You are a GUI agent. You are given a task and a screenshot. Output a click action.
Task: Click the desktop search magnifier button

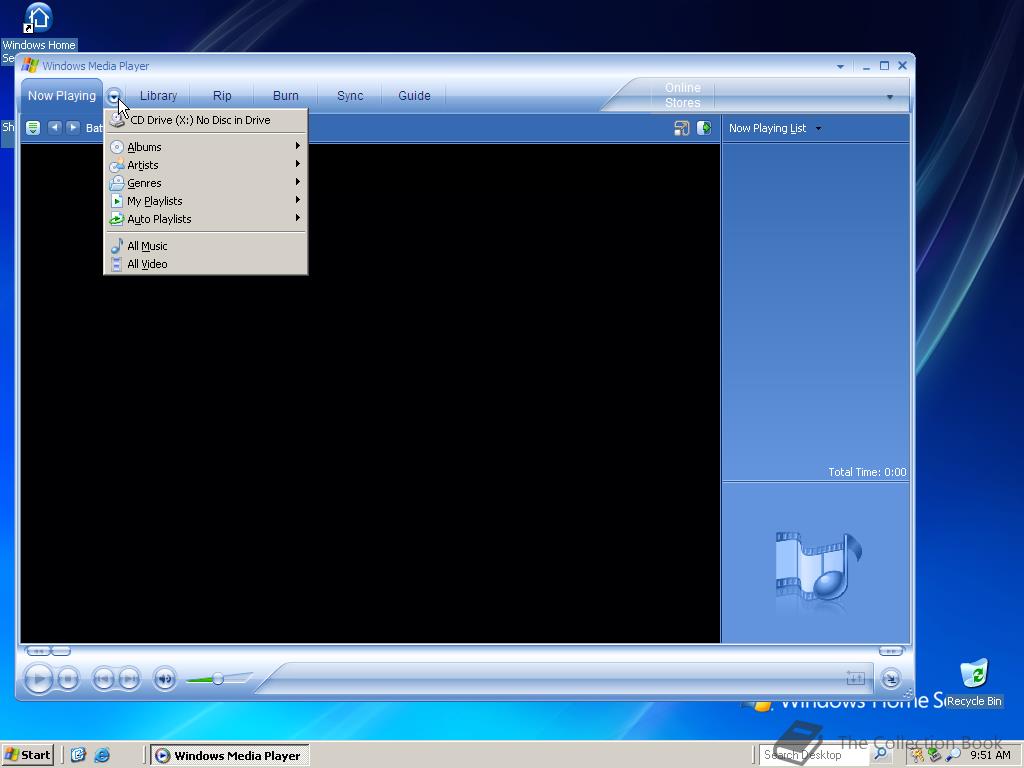pos(880,754)
